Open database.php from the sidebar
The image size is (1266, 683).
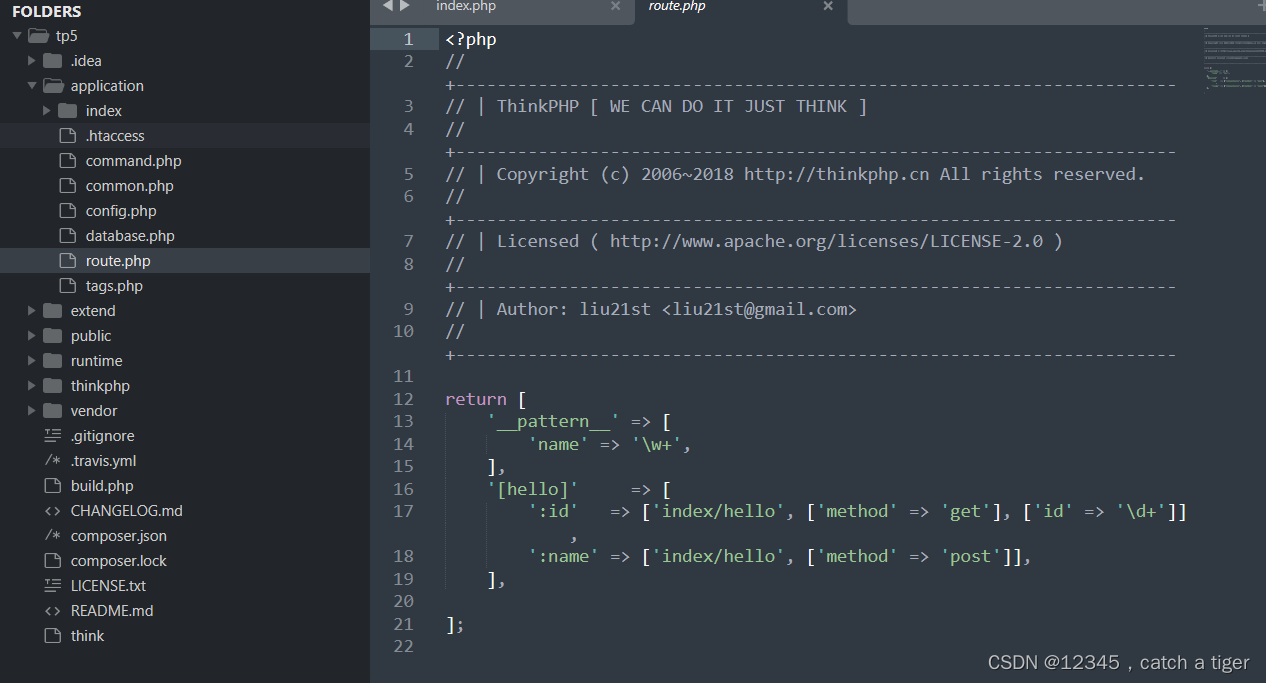coord(130,236)
